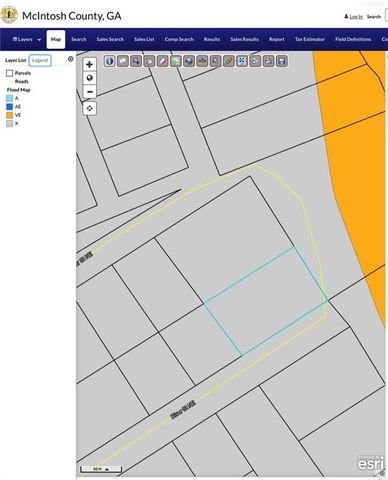Click the printer icon in map toolbar
Image resolution: width=388 pixels, height=480 pixels.
point(268,61)
